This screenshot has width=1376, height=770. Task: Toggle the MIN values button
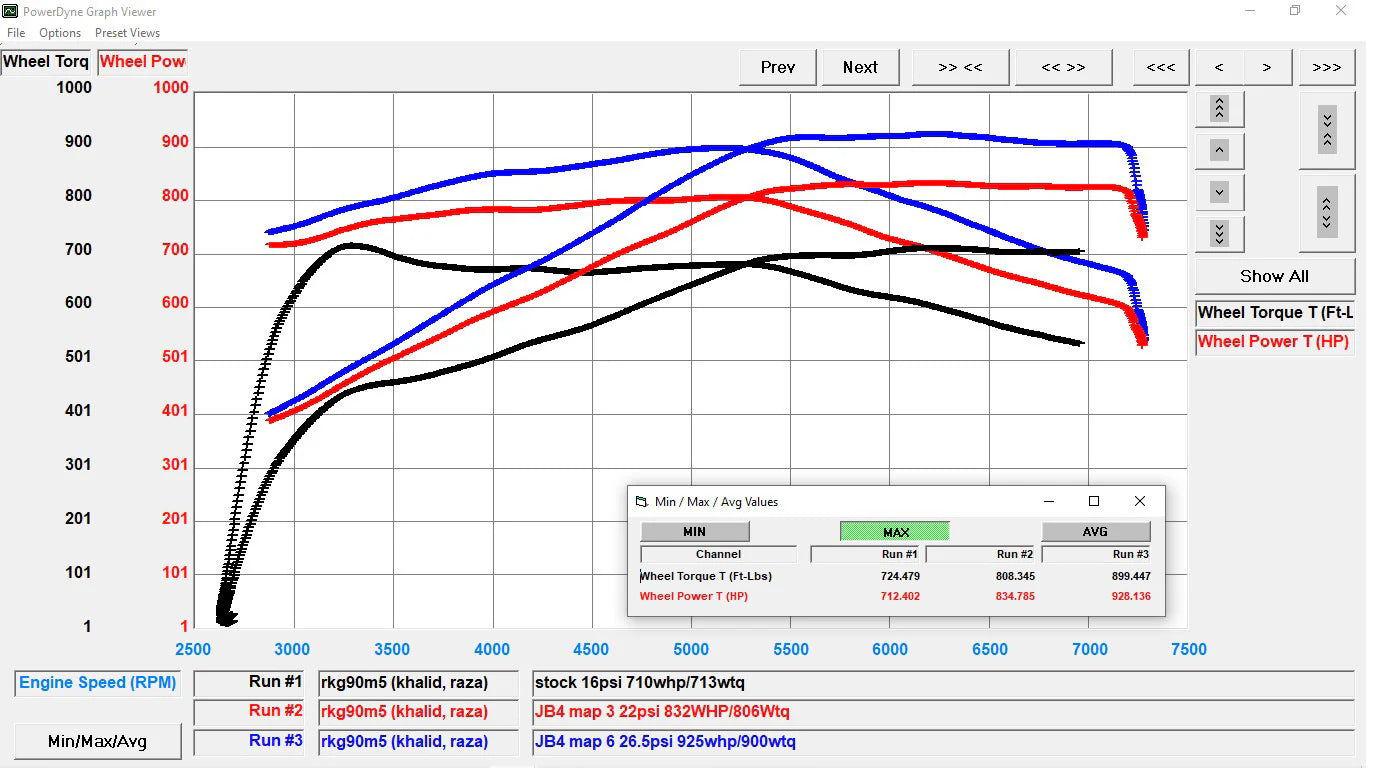(694, 532)
